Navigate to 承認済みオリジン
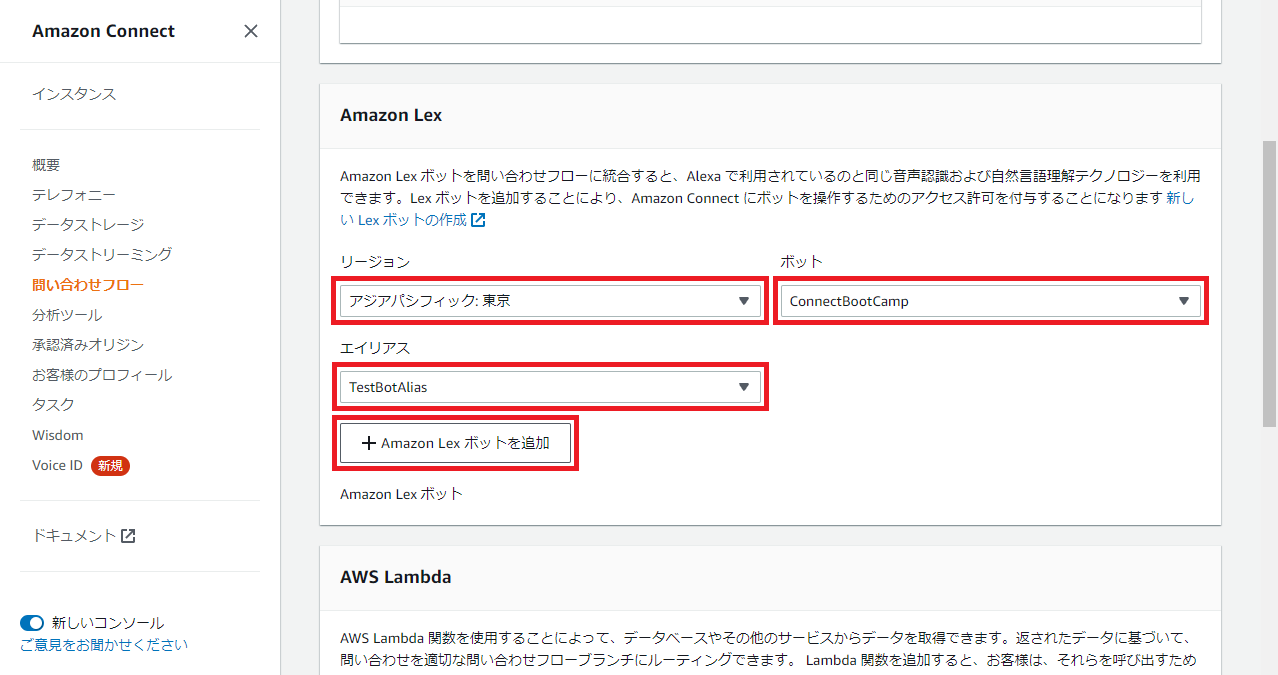Viewport: 1278px width, 675px height. pos(88,345)
